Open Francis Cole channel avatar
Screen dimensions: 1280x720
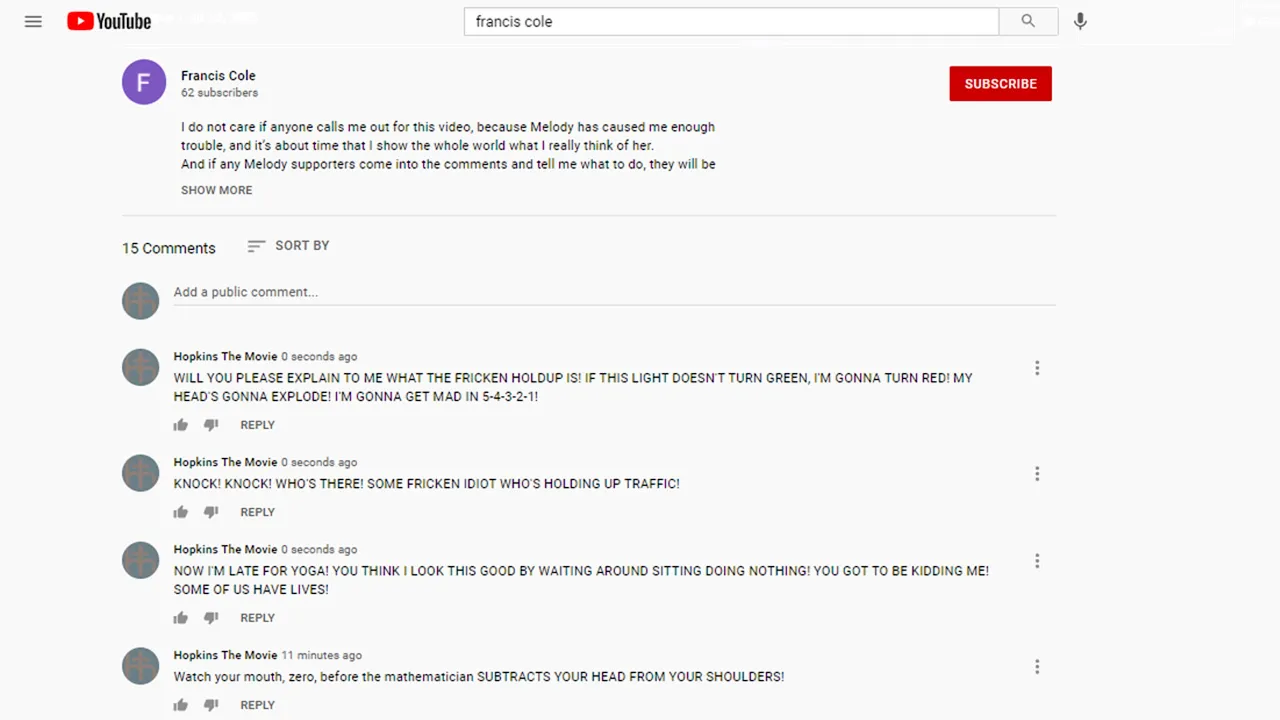(x=144, y=82)
